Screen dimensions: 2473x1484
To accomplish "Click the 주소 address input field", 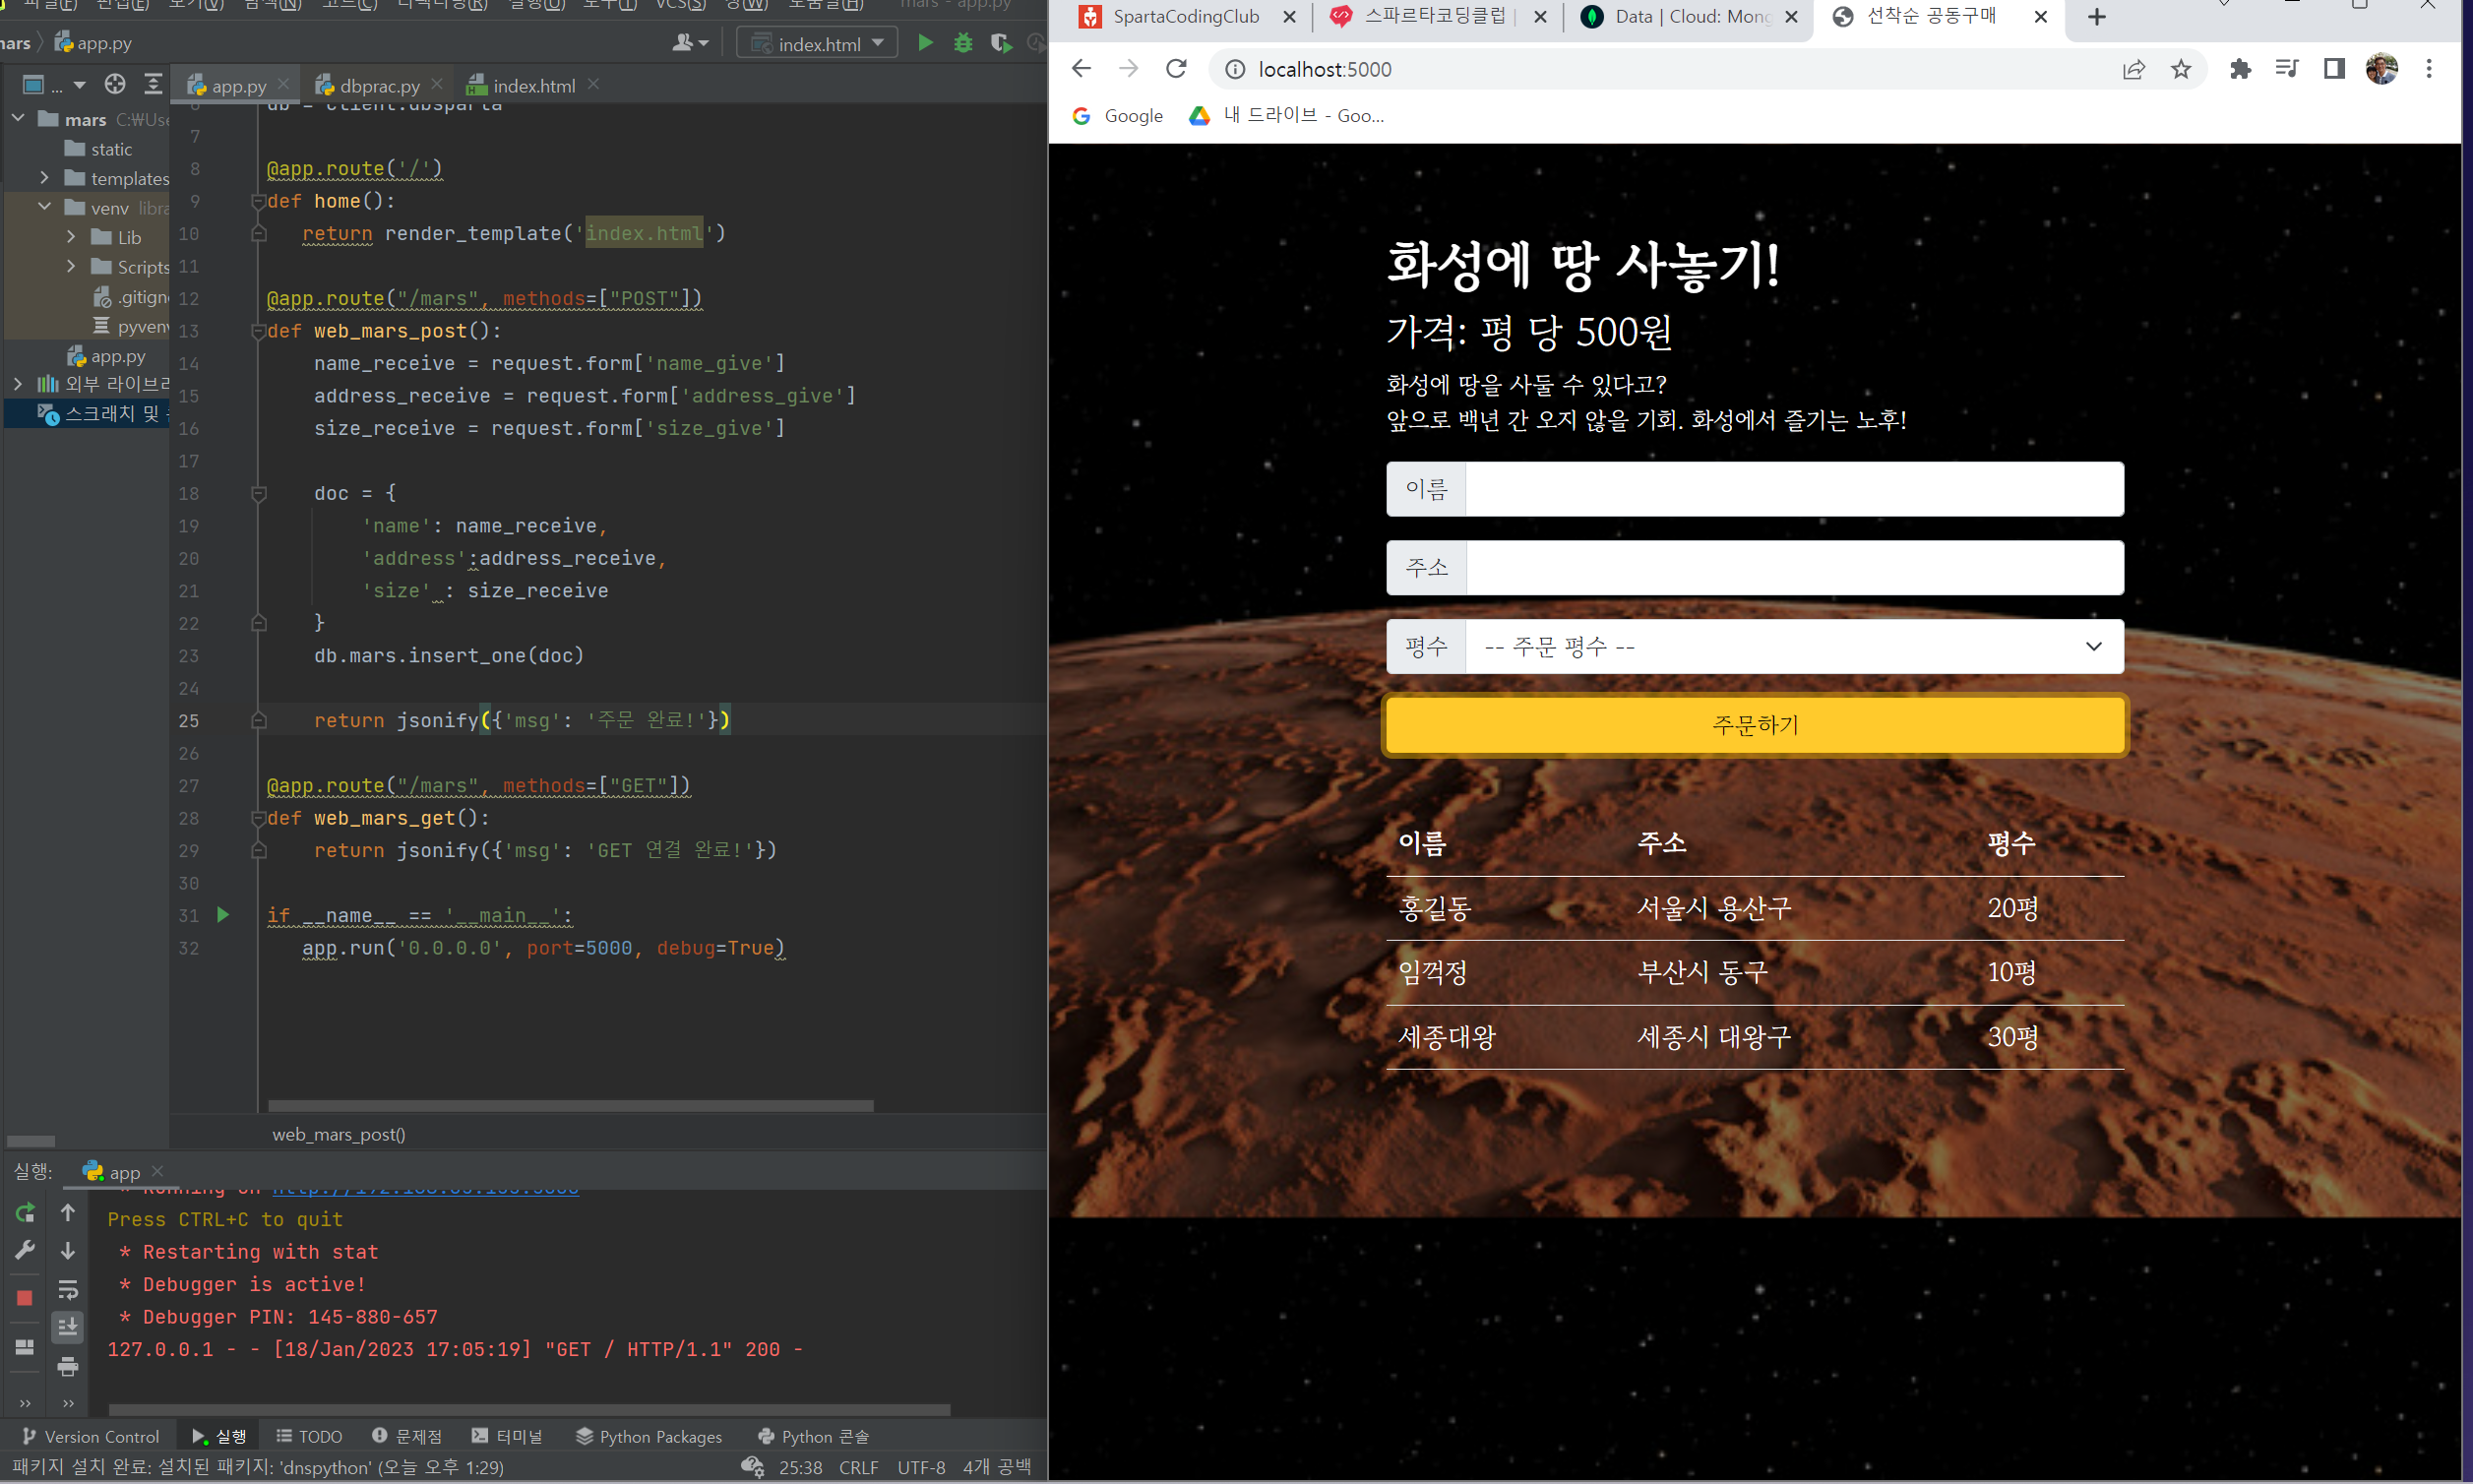I will pos(1794,568).
